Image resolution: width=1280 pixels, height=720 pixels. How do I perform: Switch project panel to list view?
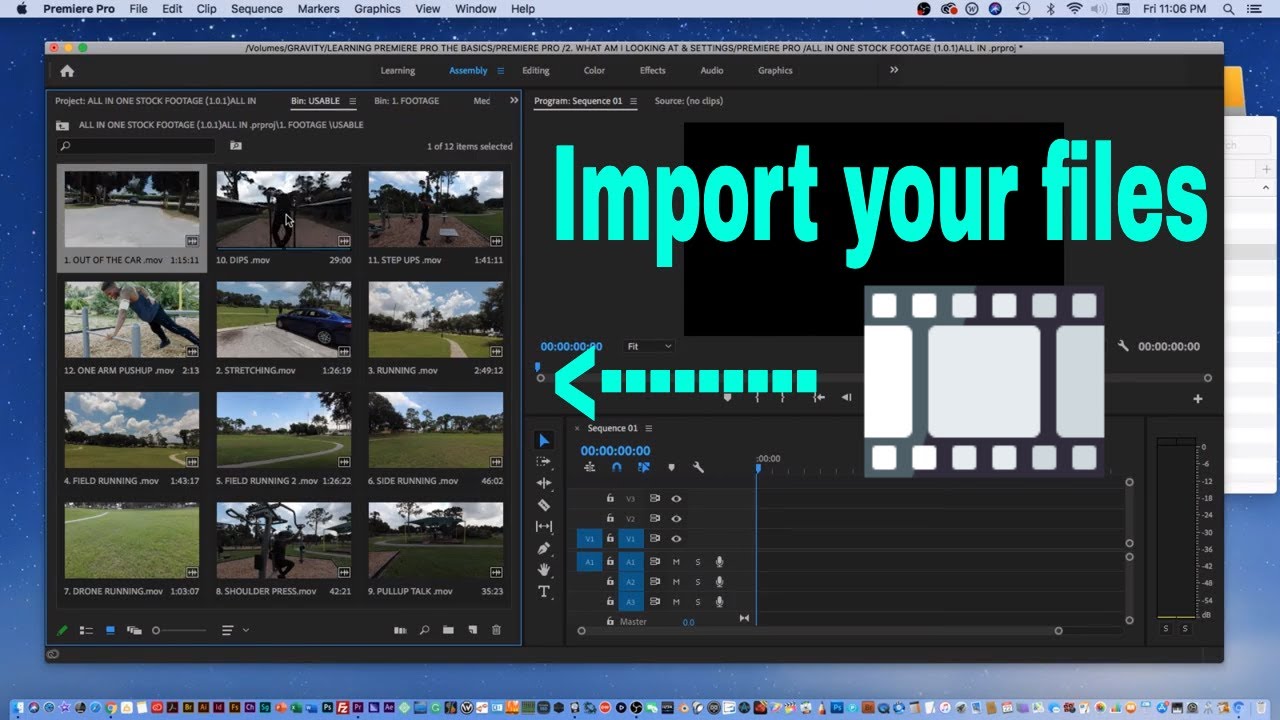86,631
